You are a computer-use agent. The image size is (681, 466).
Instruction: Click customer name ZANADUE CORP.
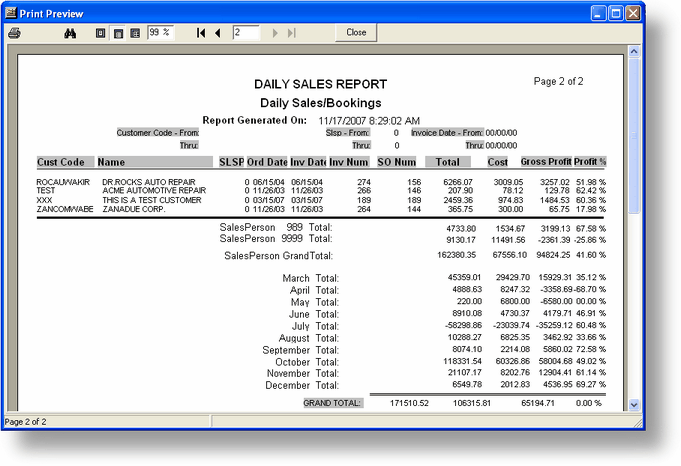click(x=134, y=209)
